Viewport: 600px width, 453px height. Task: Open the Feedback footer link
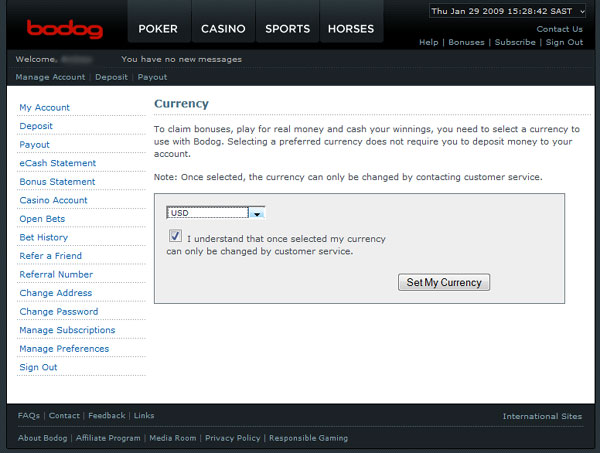click(107, 416)
